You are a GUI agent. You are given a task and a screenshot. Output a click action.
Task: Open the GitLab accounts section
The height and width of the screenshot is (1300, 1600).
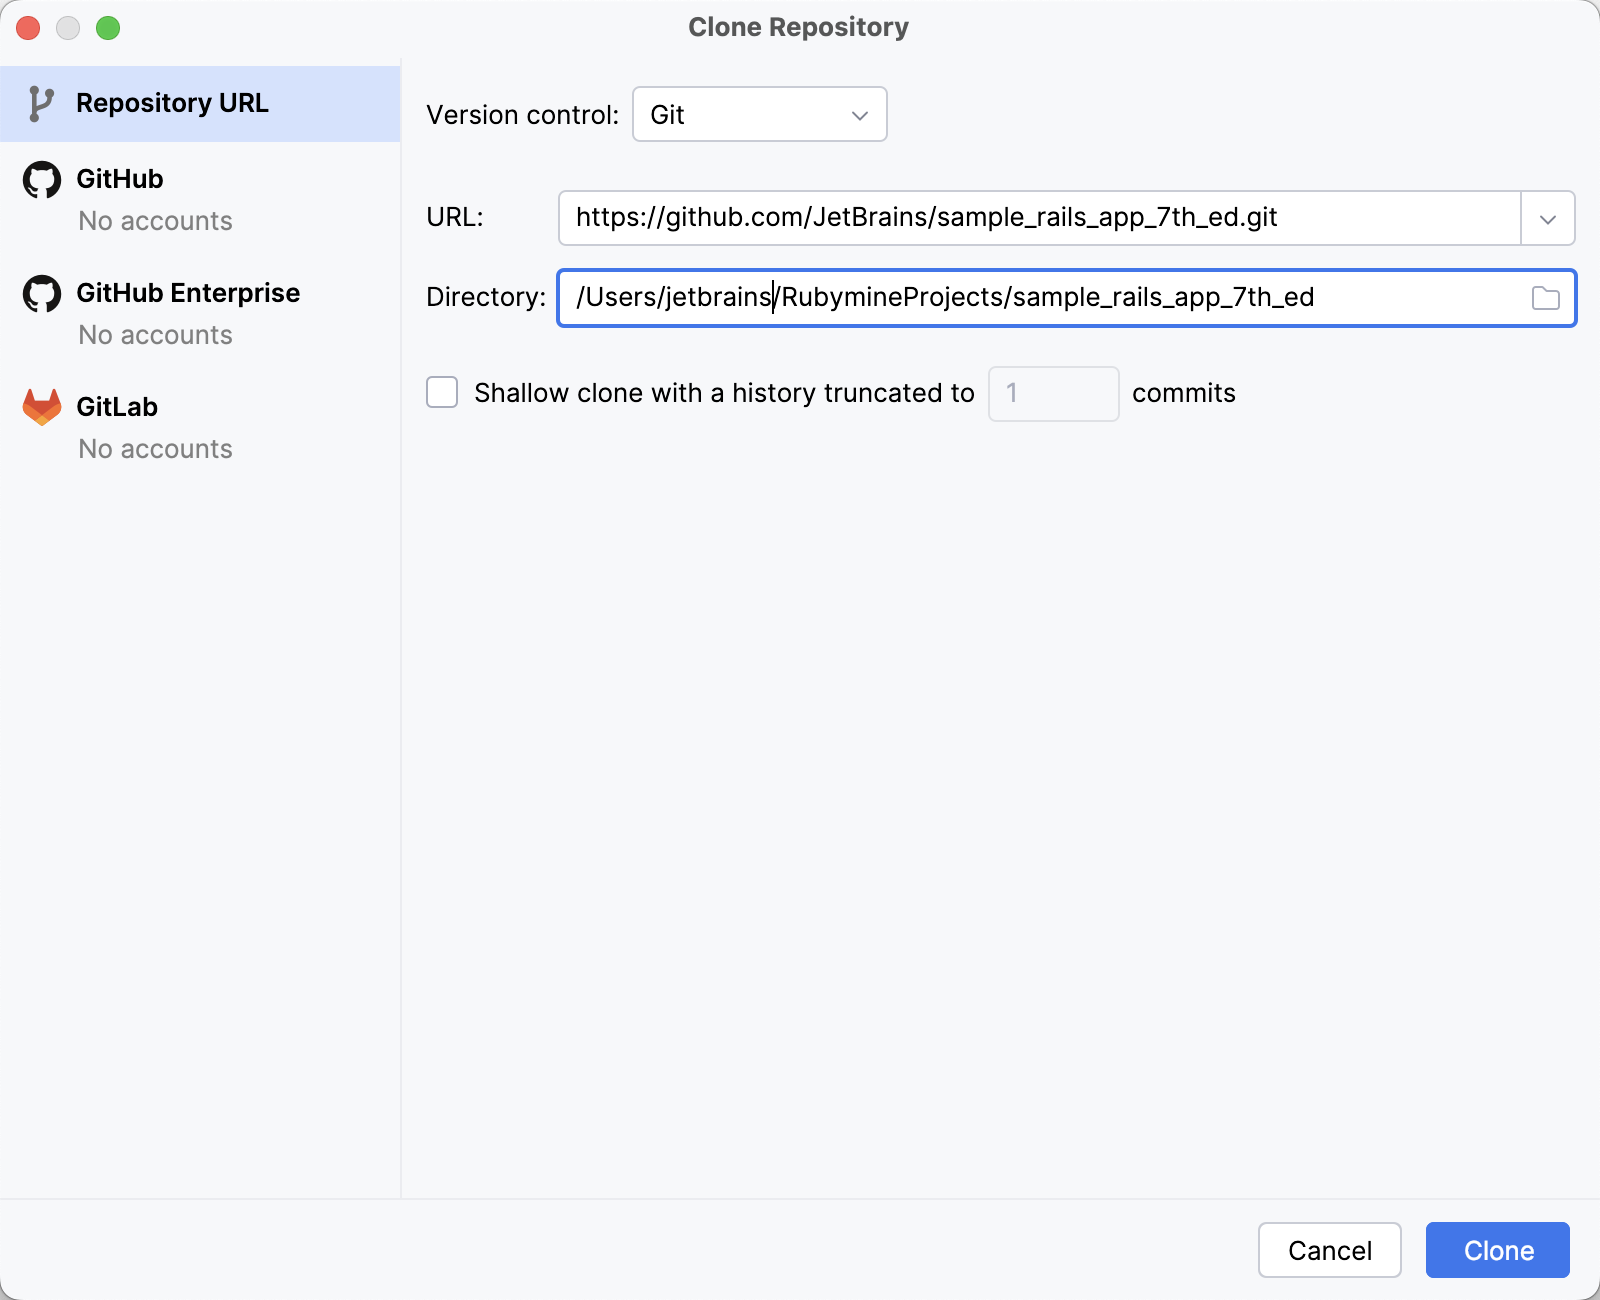(x=117, y=426)
